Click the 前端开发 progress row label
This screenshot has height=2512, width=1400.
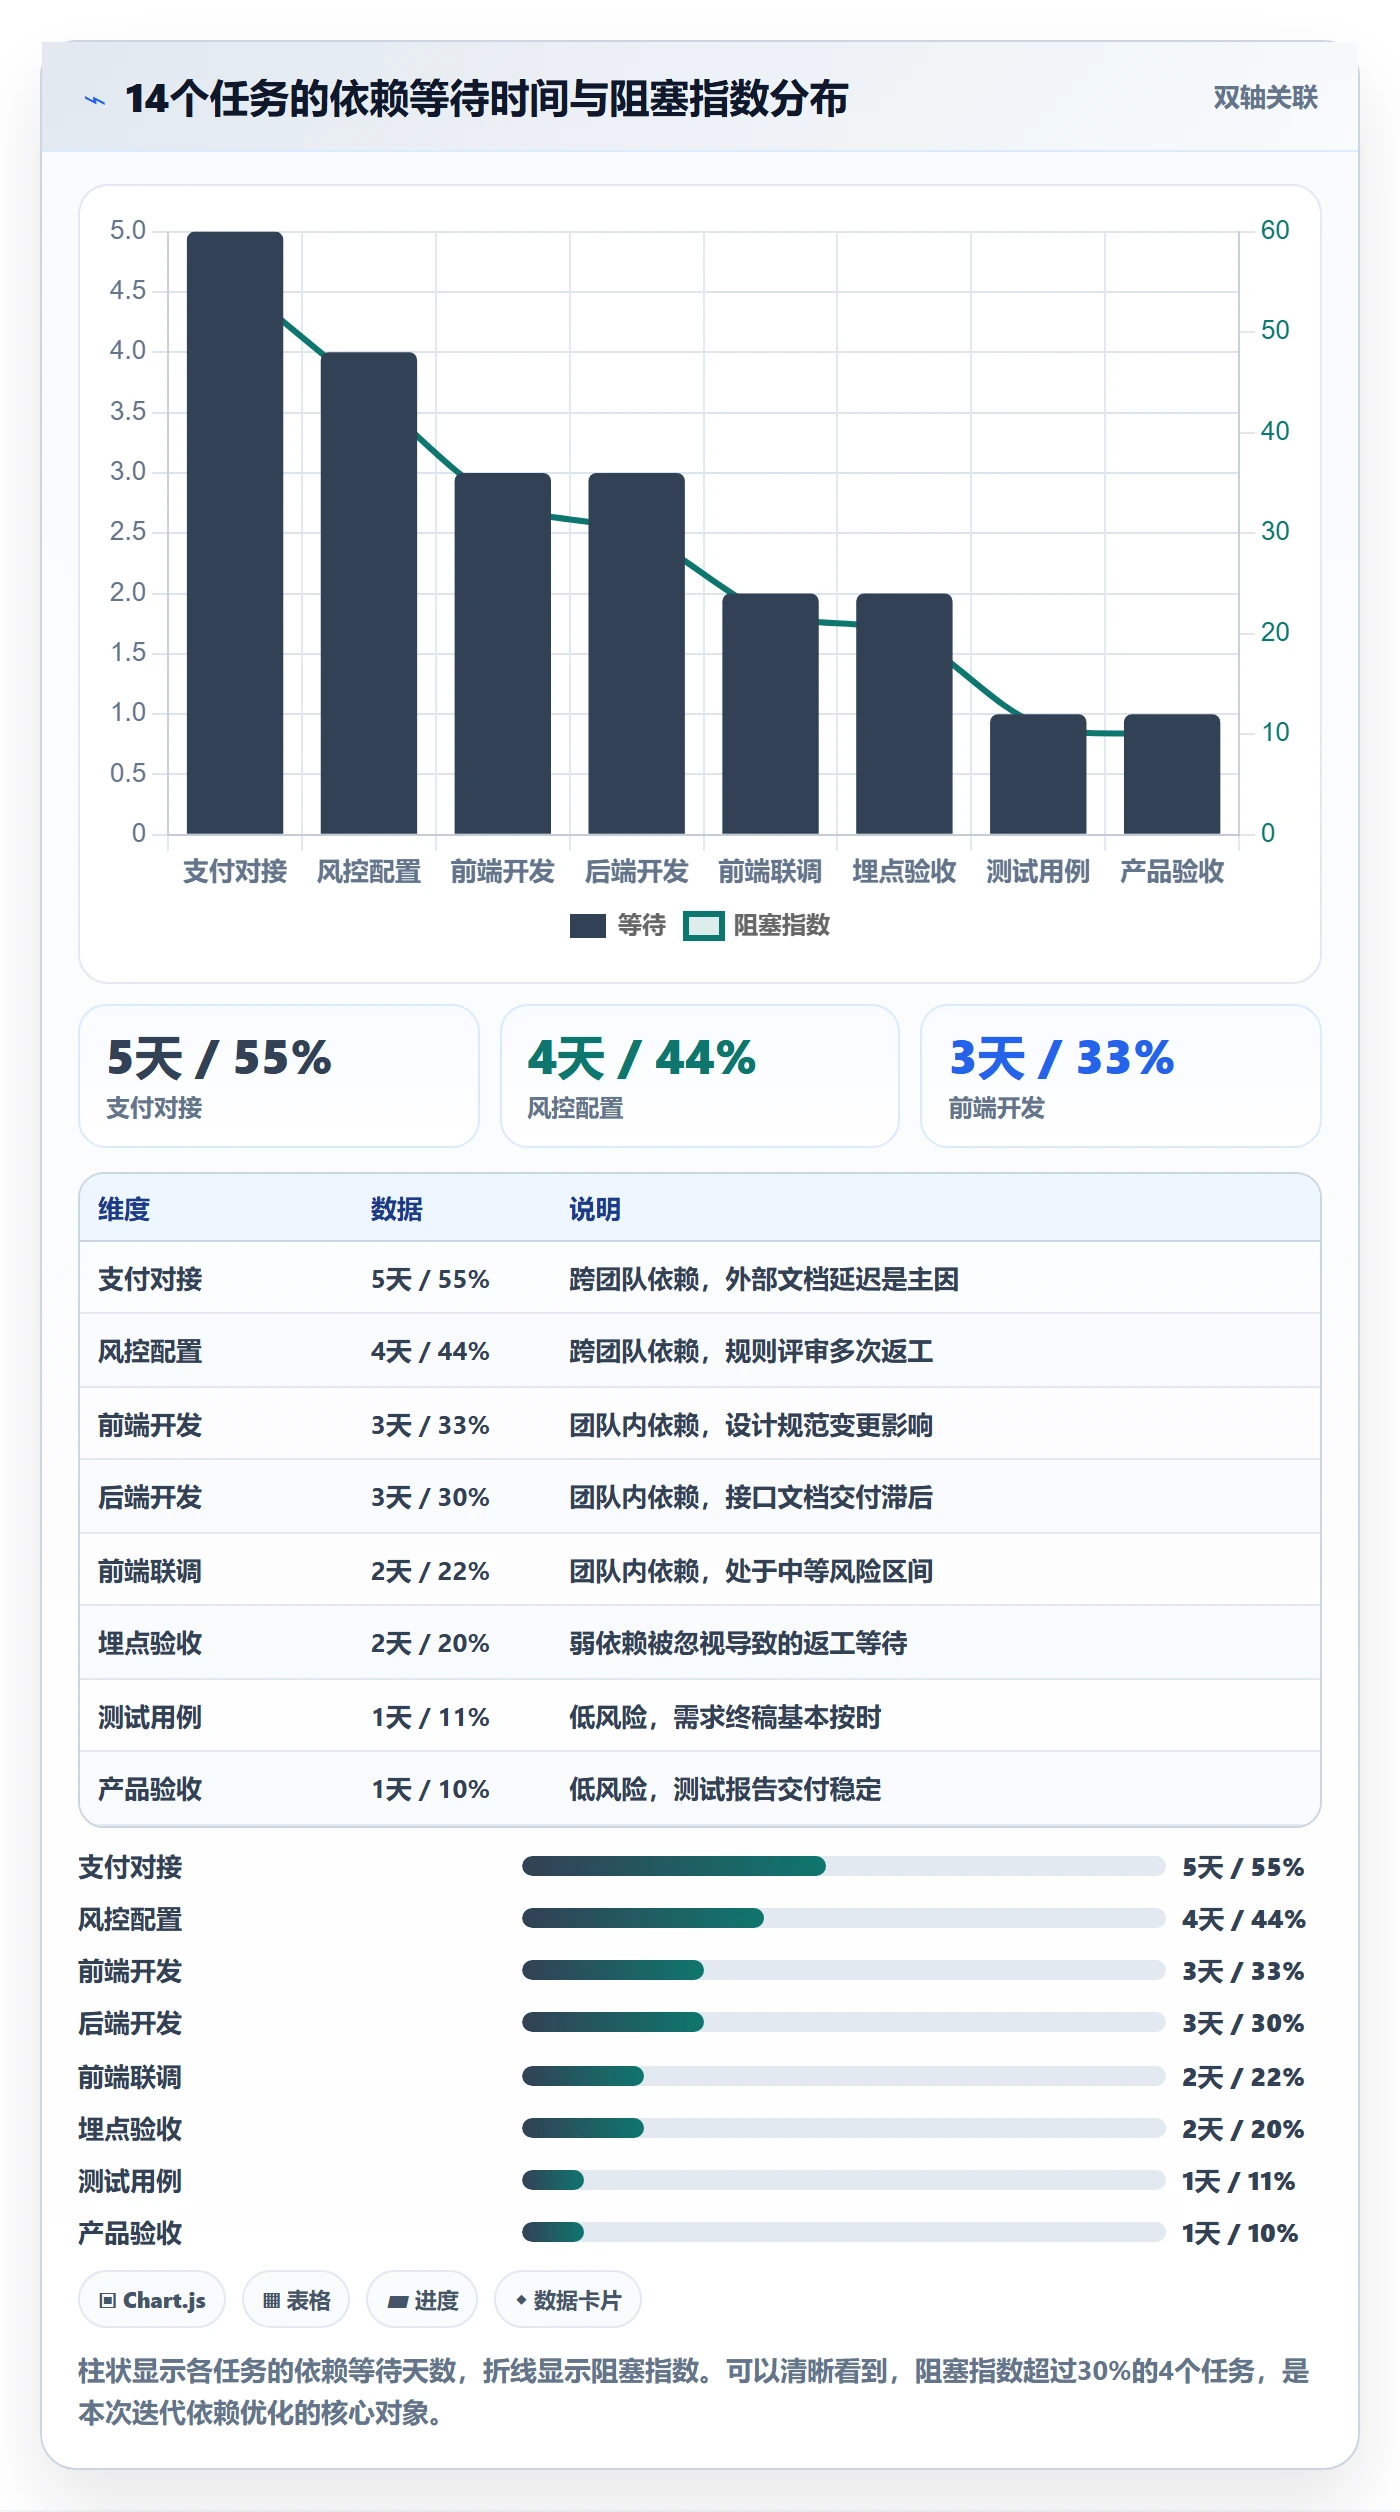[x=130, y=1971]
